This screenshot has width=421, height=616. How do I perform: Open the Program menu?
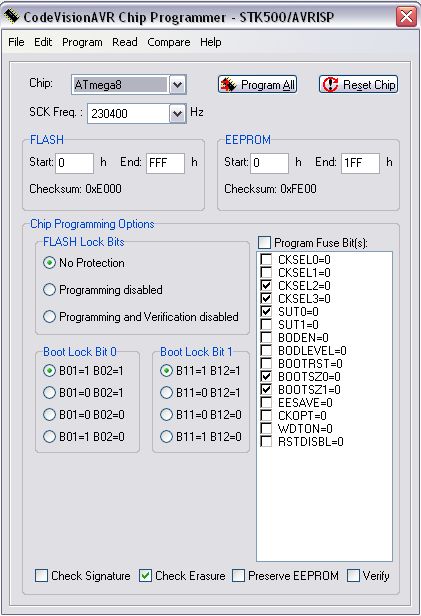tap(82, 42)
